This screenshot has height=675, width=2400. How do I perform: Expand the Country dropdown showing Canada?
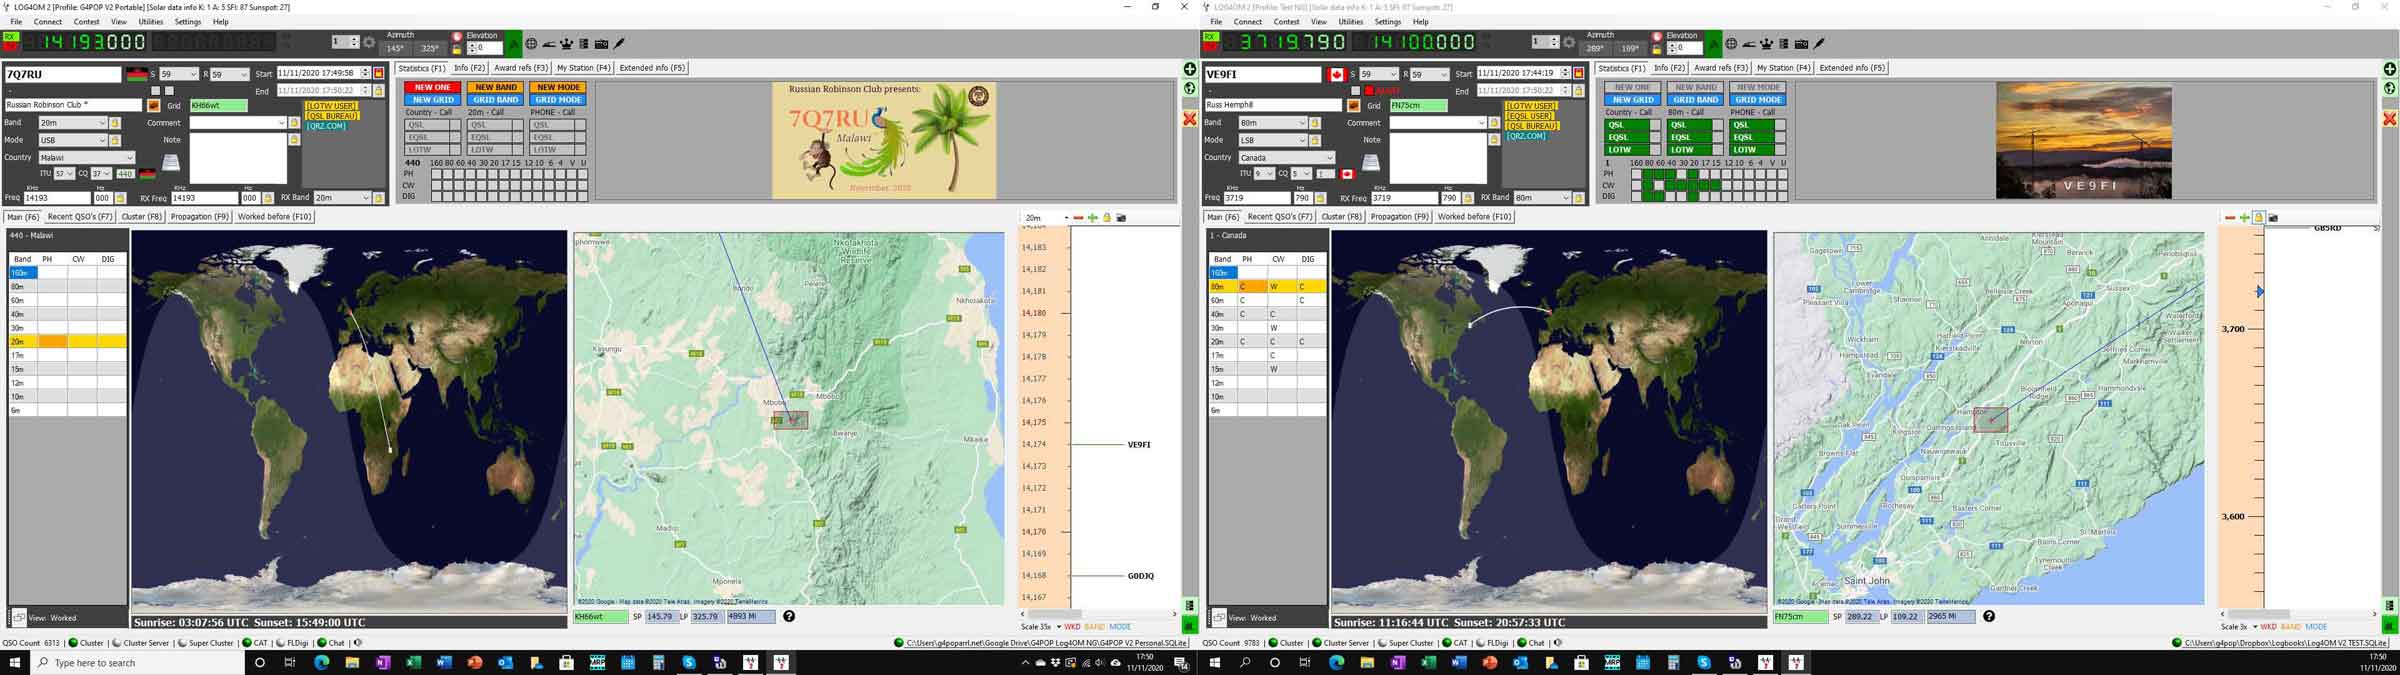1286,158
